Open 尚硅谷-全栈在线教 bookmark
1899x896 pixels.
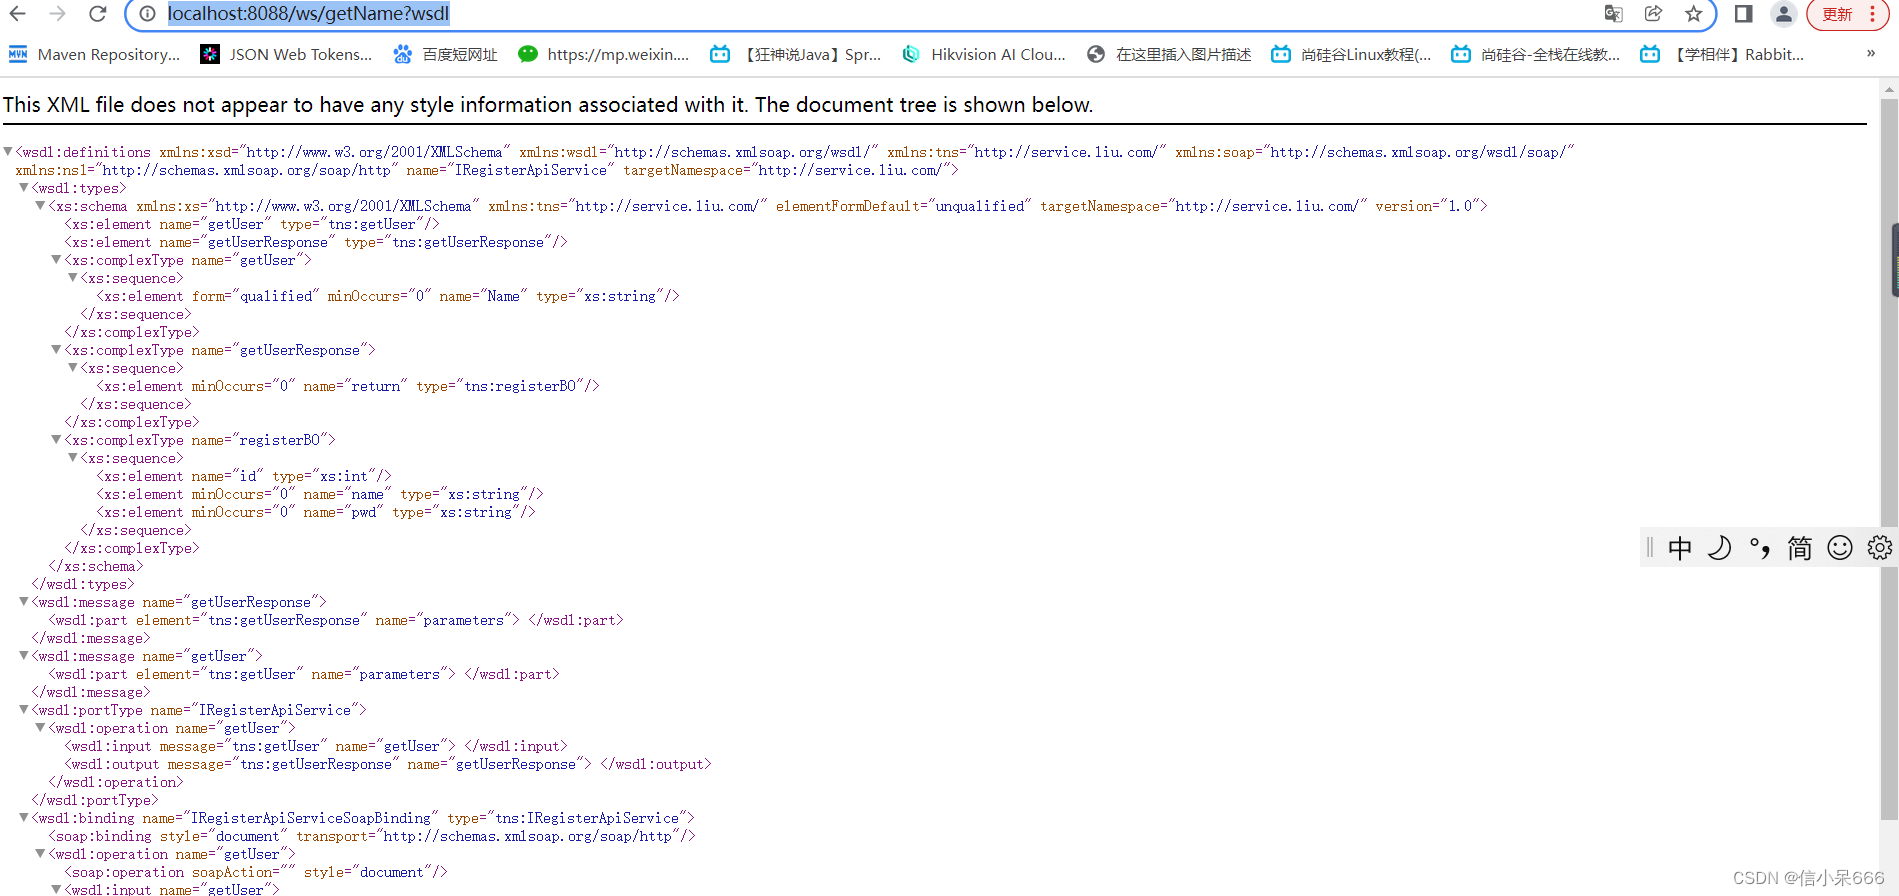[x=1536, y=54]
